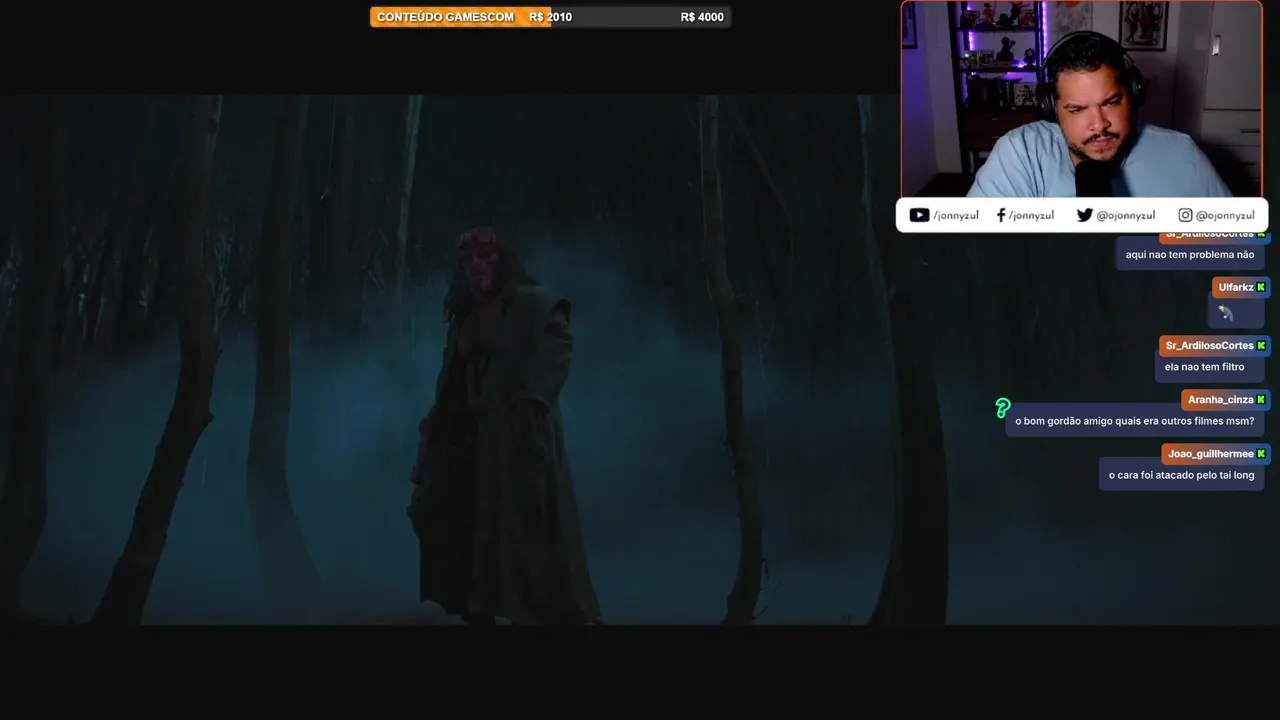Click badge next to Joao_guilhermee username
Viewport: 1280px width, 720px height.
pos(1261,453)
